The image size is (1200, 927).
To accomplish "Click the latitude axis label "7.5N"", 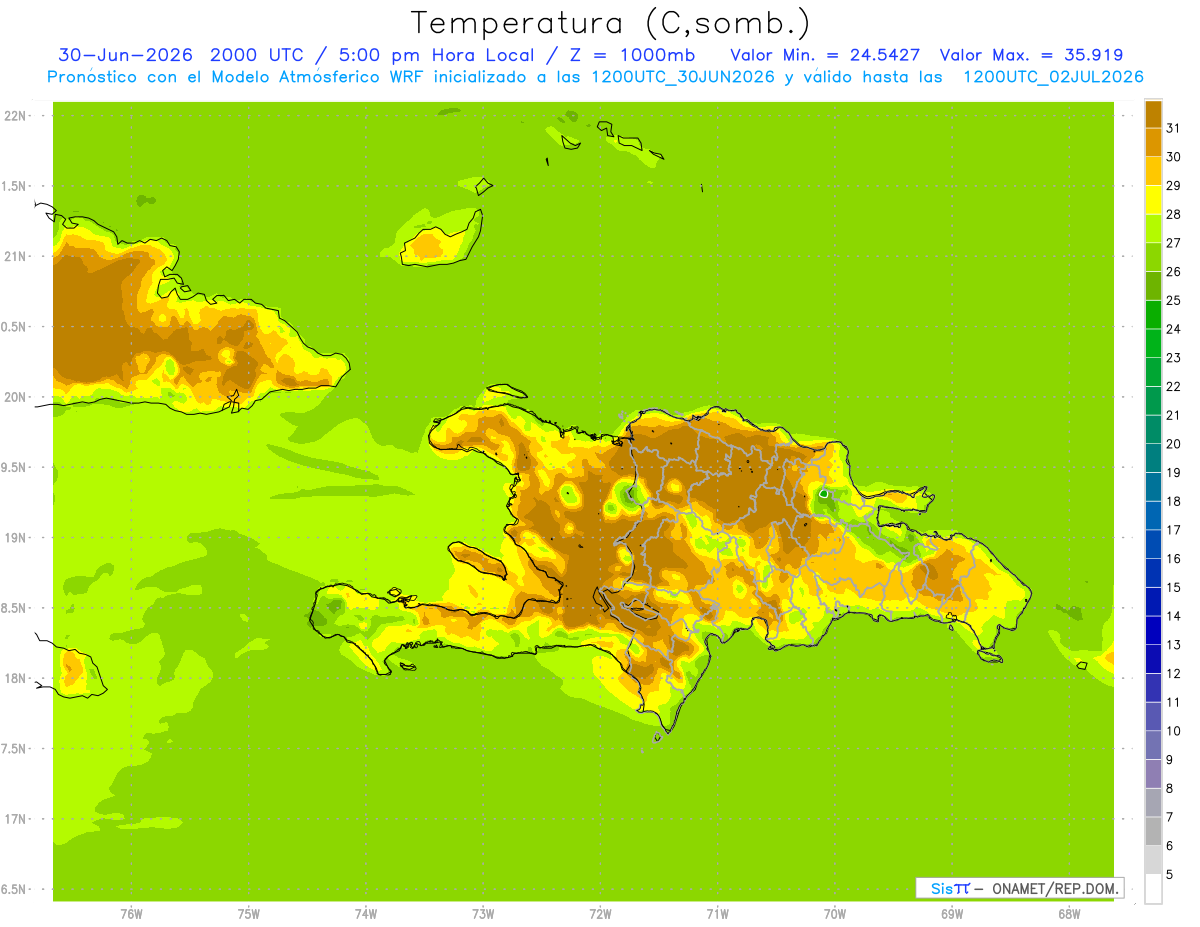I will [x=15, y=749].
